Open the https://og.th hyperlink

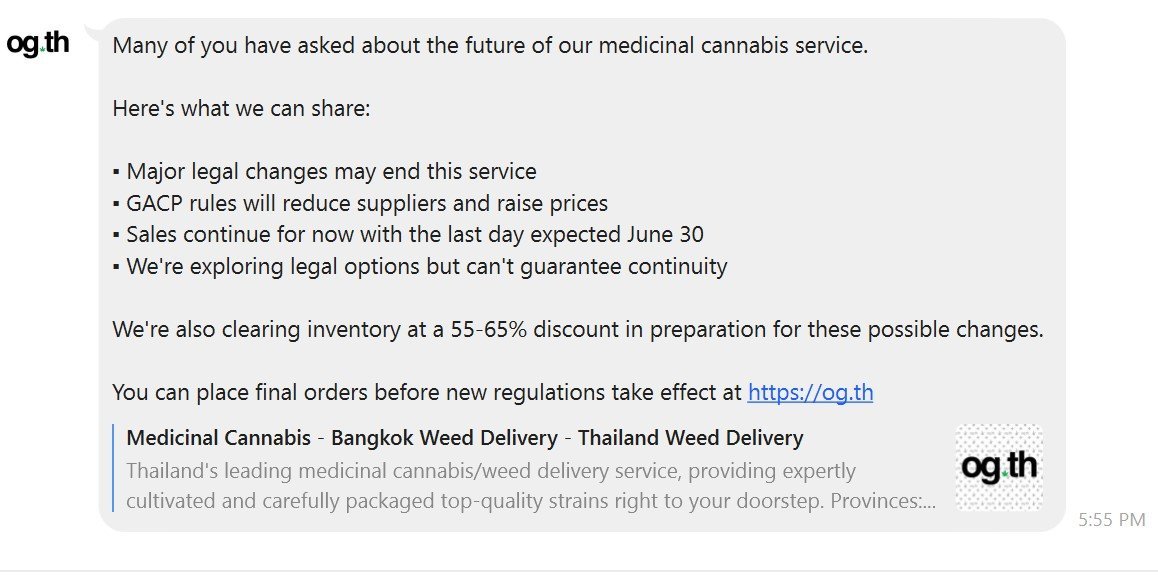tap(810, 392)
